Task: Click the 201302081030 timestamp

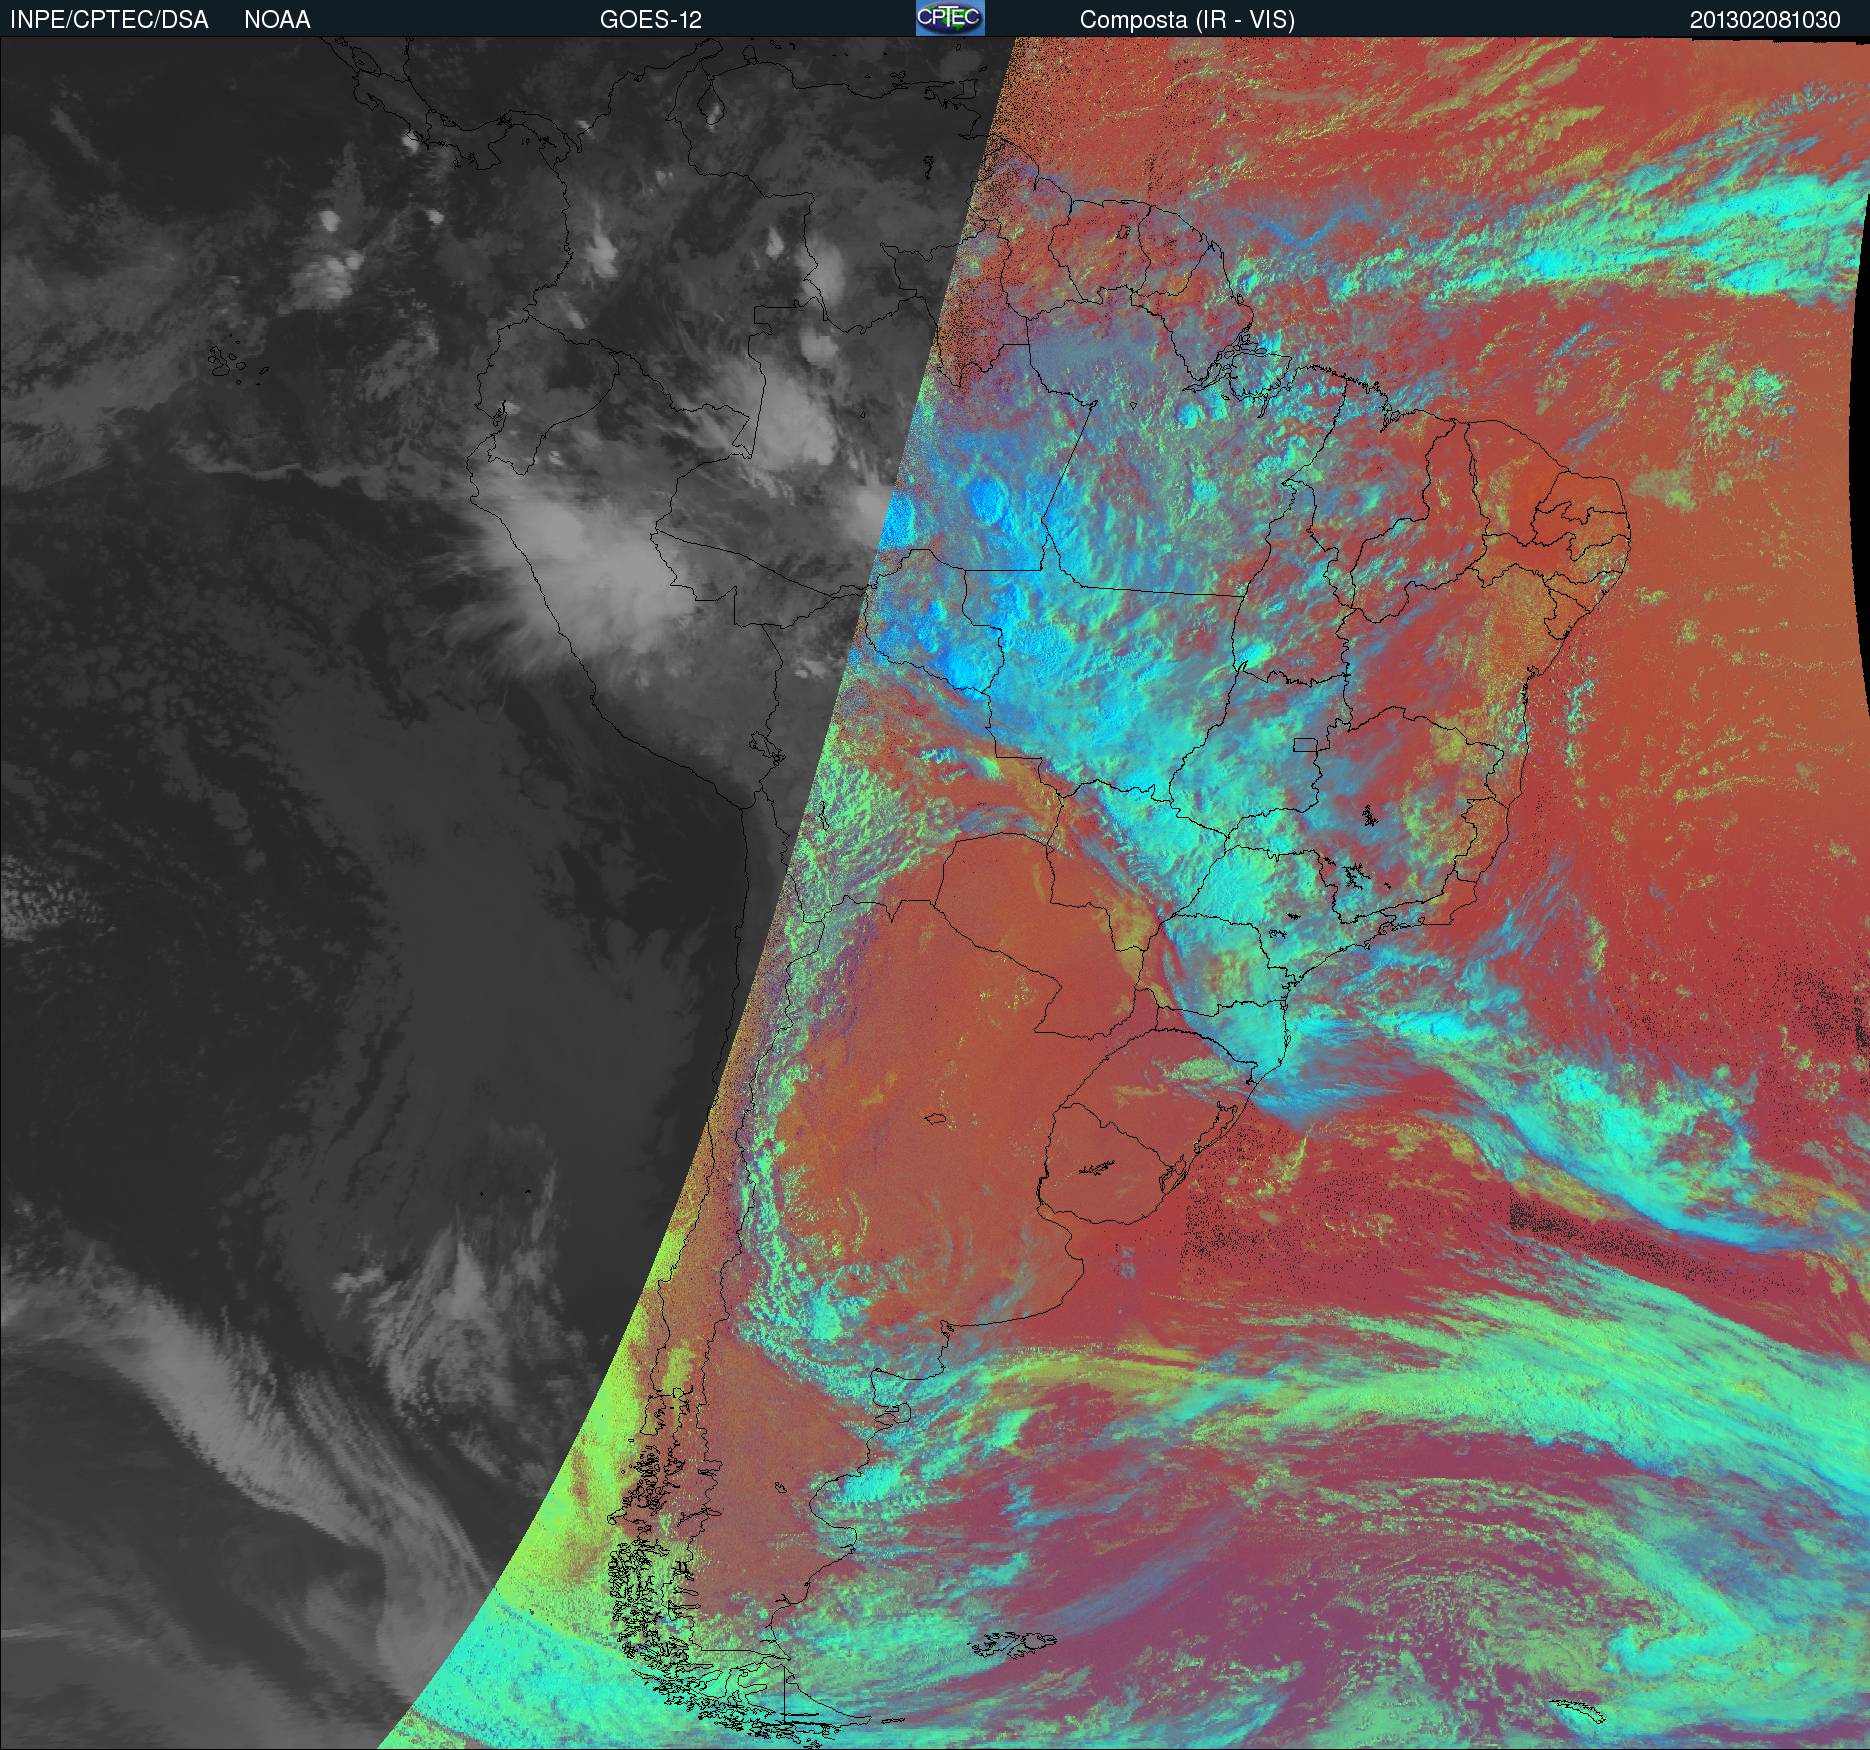Action: 1765,20
